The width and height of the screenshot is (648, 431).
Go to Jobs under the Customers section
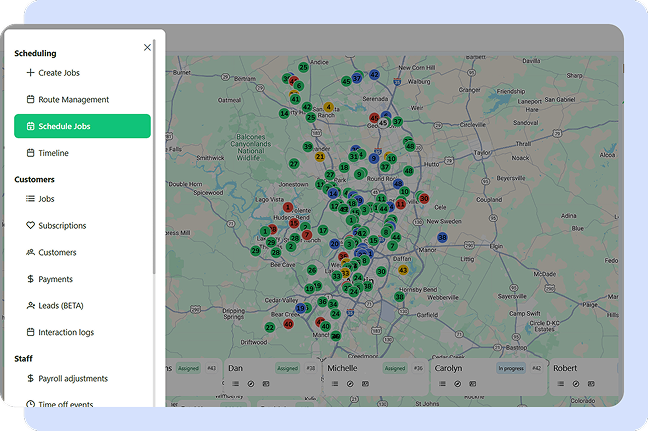pos(46,199)
